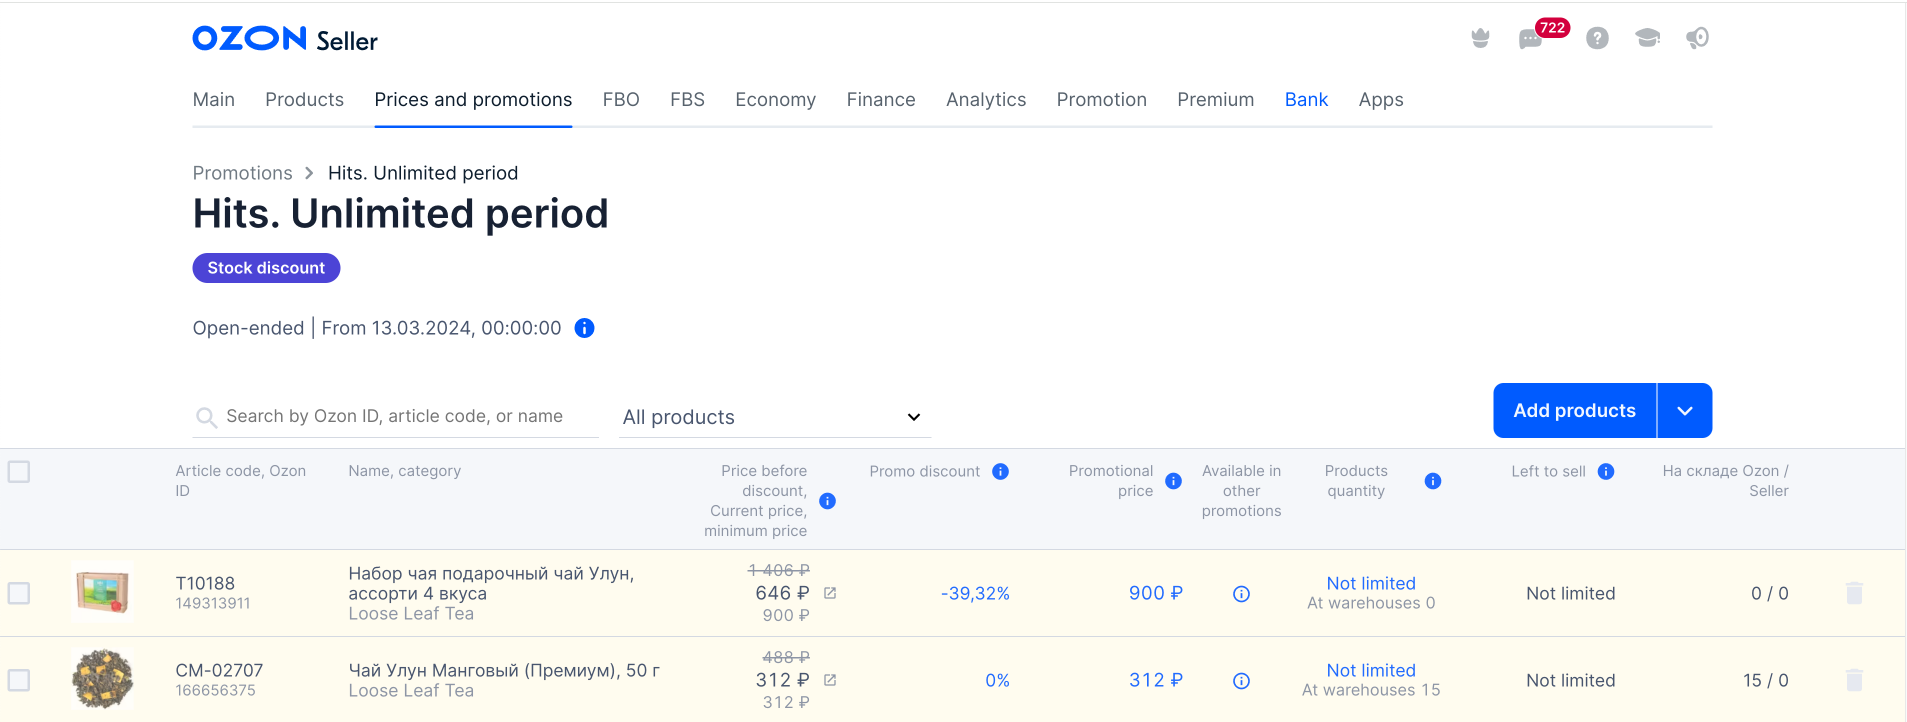Screen dimensions: 1907x722
Task: Open the Apps tab
Action: pos(1381,100)
